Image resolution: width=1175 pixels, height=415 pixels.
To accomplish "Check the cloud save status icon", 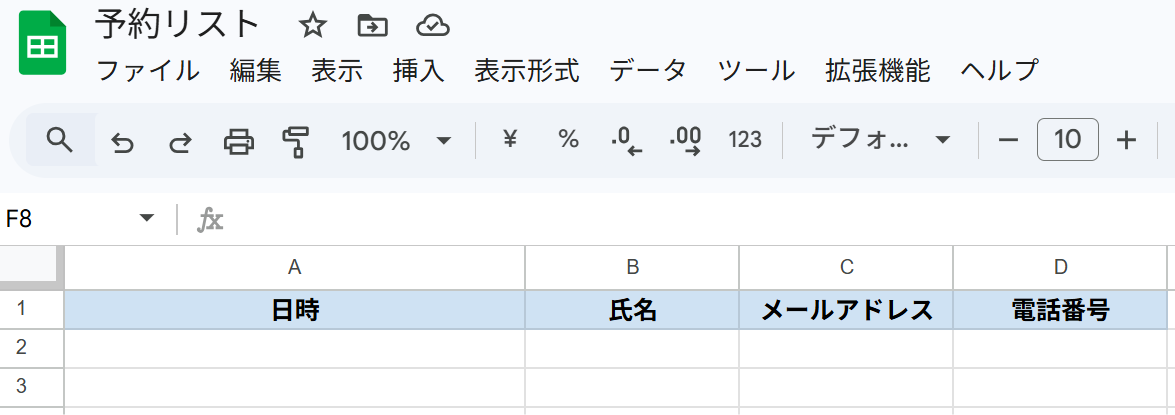I will (432, 26).
